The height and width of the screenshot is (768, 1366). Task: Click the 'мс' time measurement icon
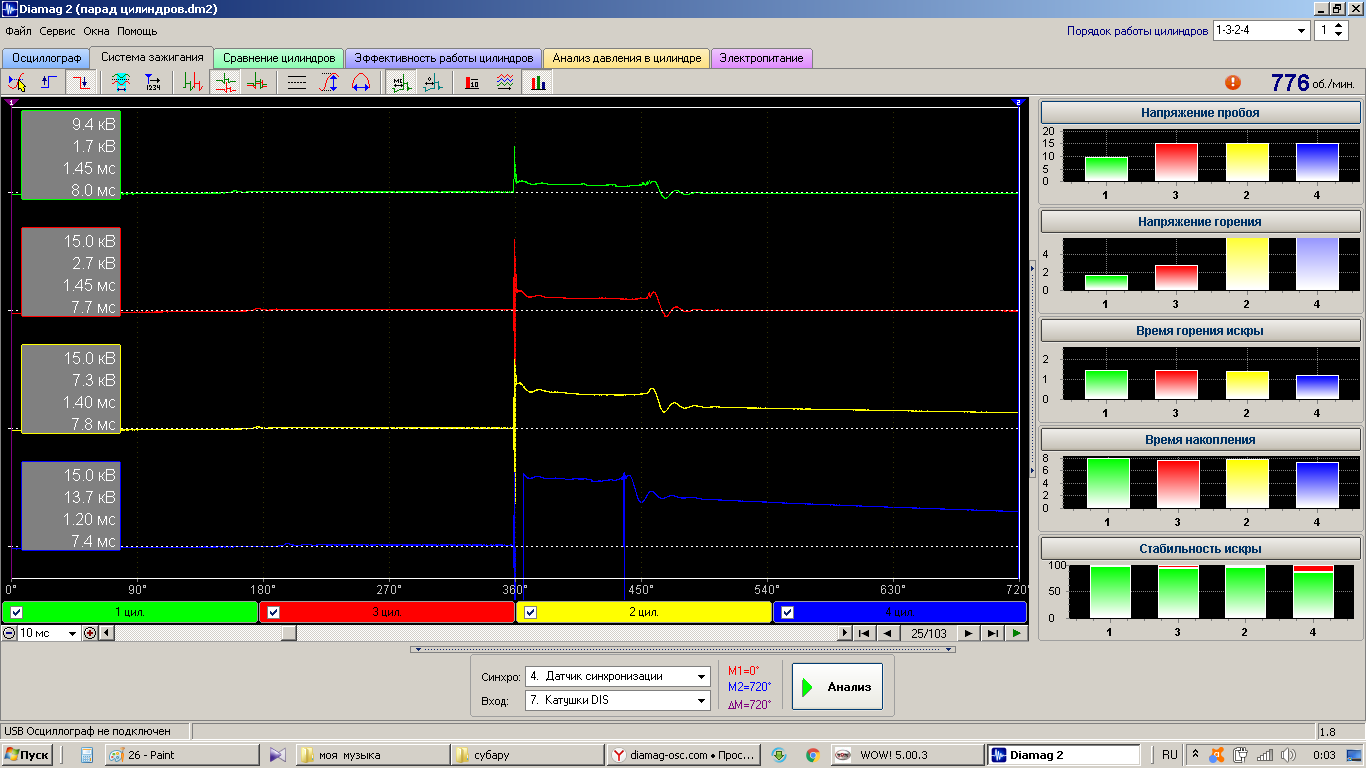(401, 83)
